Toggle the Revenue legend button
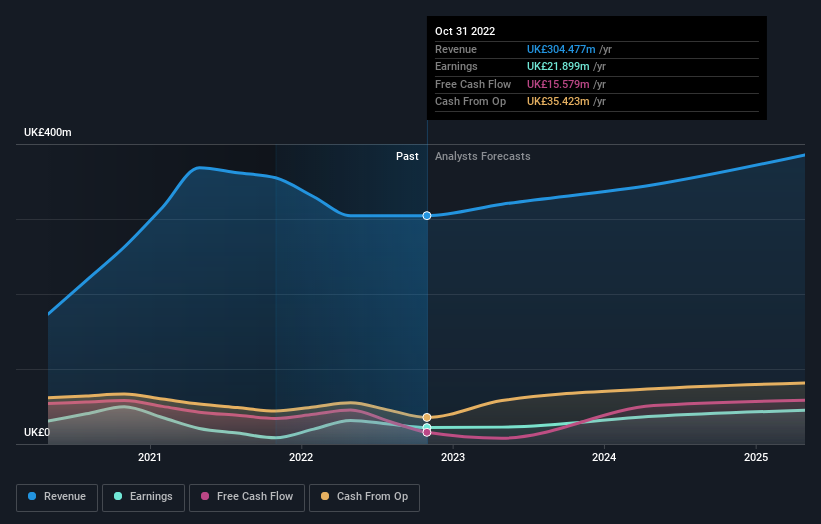This screenshot has width=821, height=524. [x=57, y=497]
